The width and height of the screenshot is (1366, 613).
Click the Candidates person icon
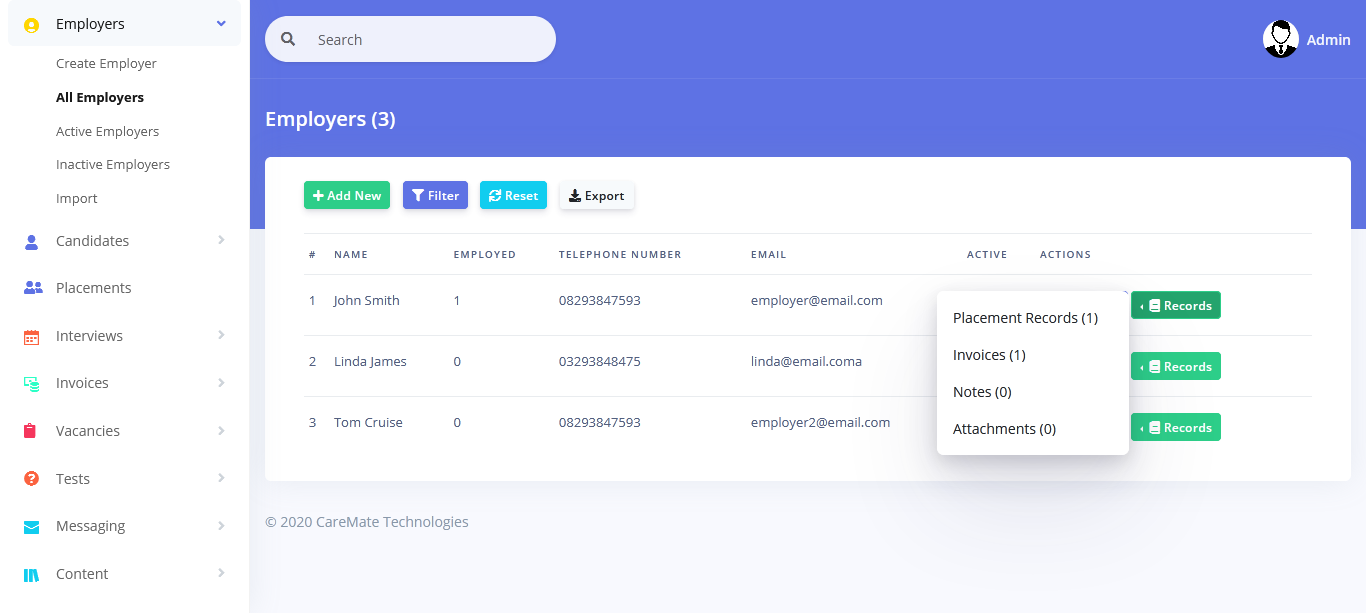[x=31, y=241]
